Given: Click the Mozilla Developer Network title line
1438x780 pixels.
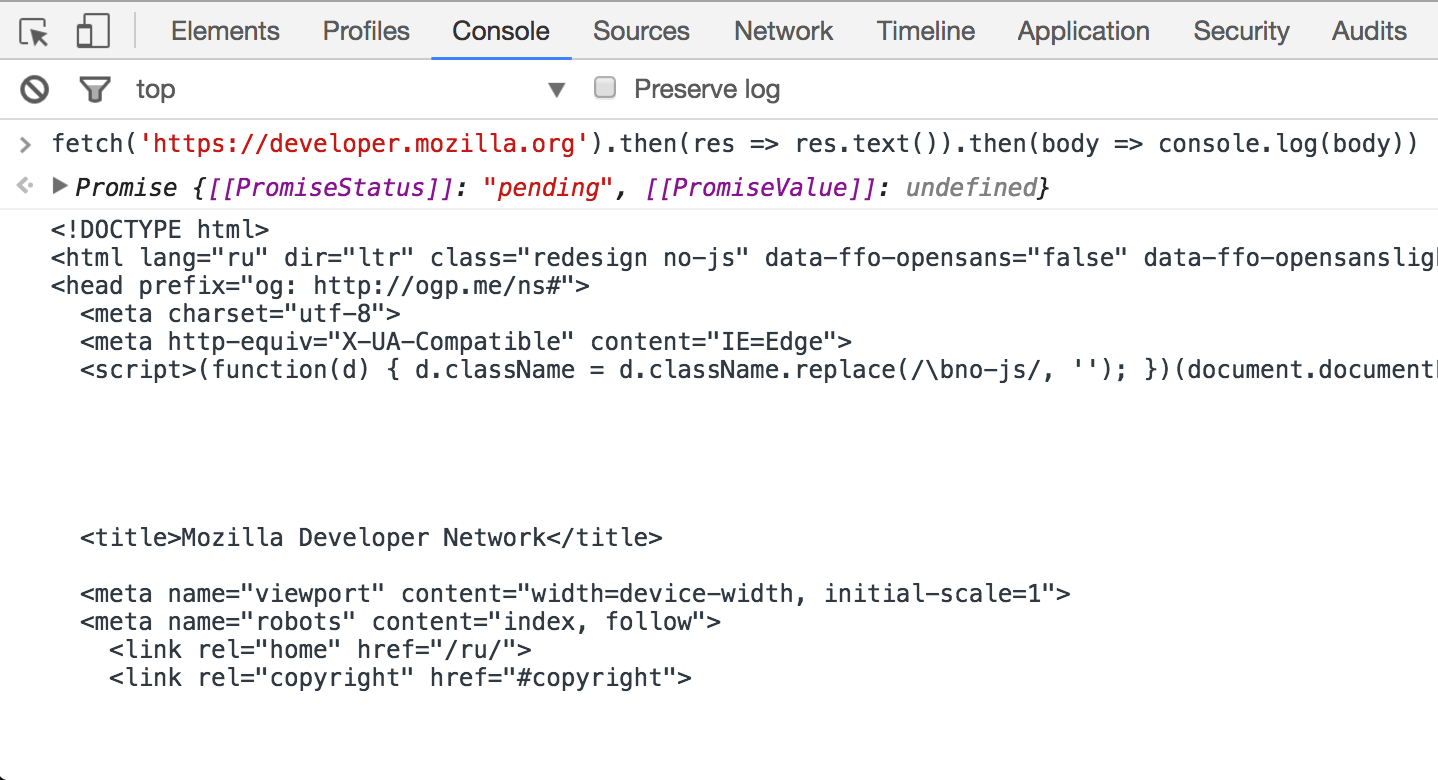Looking at the screenshot, I should pos(371,538).
